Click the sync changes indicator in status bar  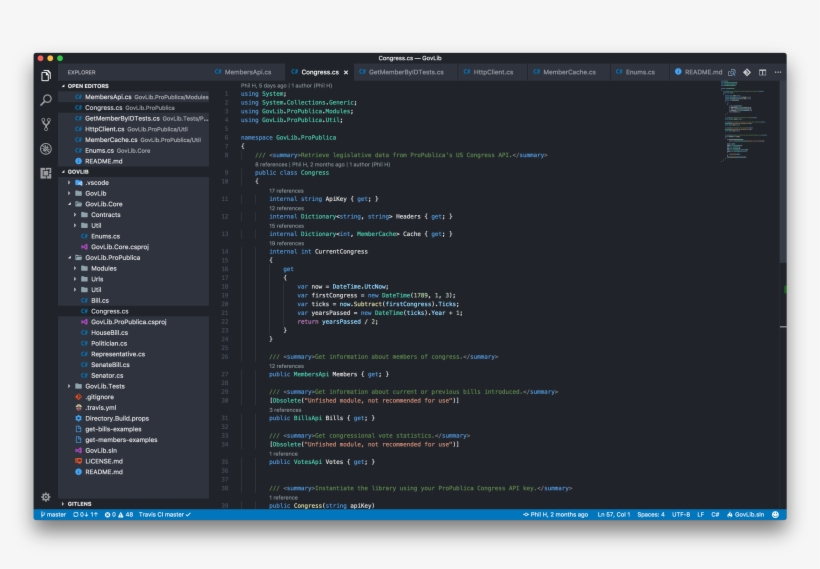[85, 515]
